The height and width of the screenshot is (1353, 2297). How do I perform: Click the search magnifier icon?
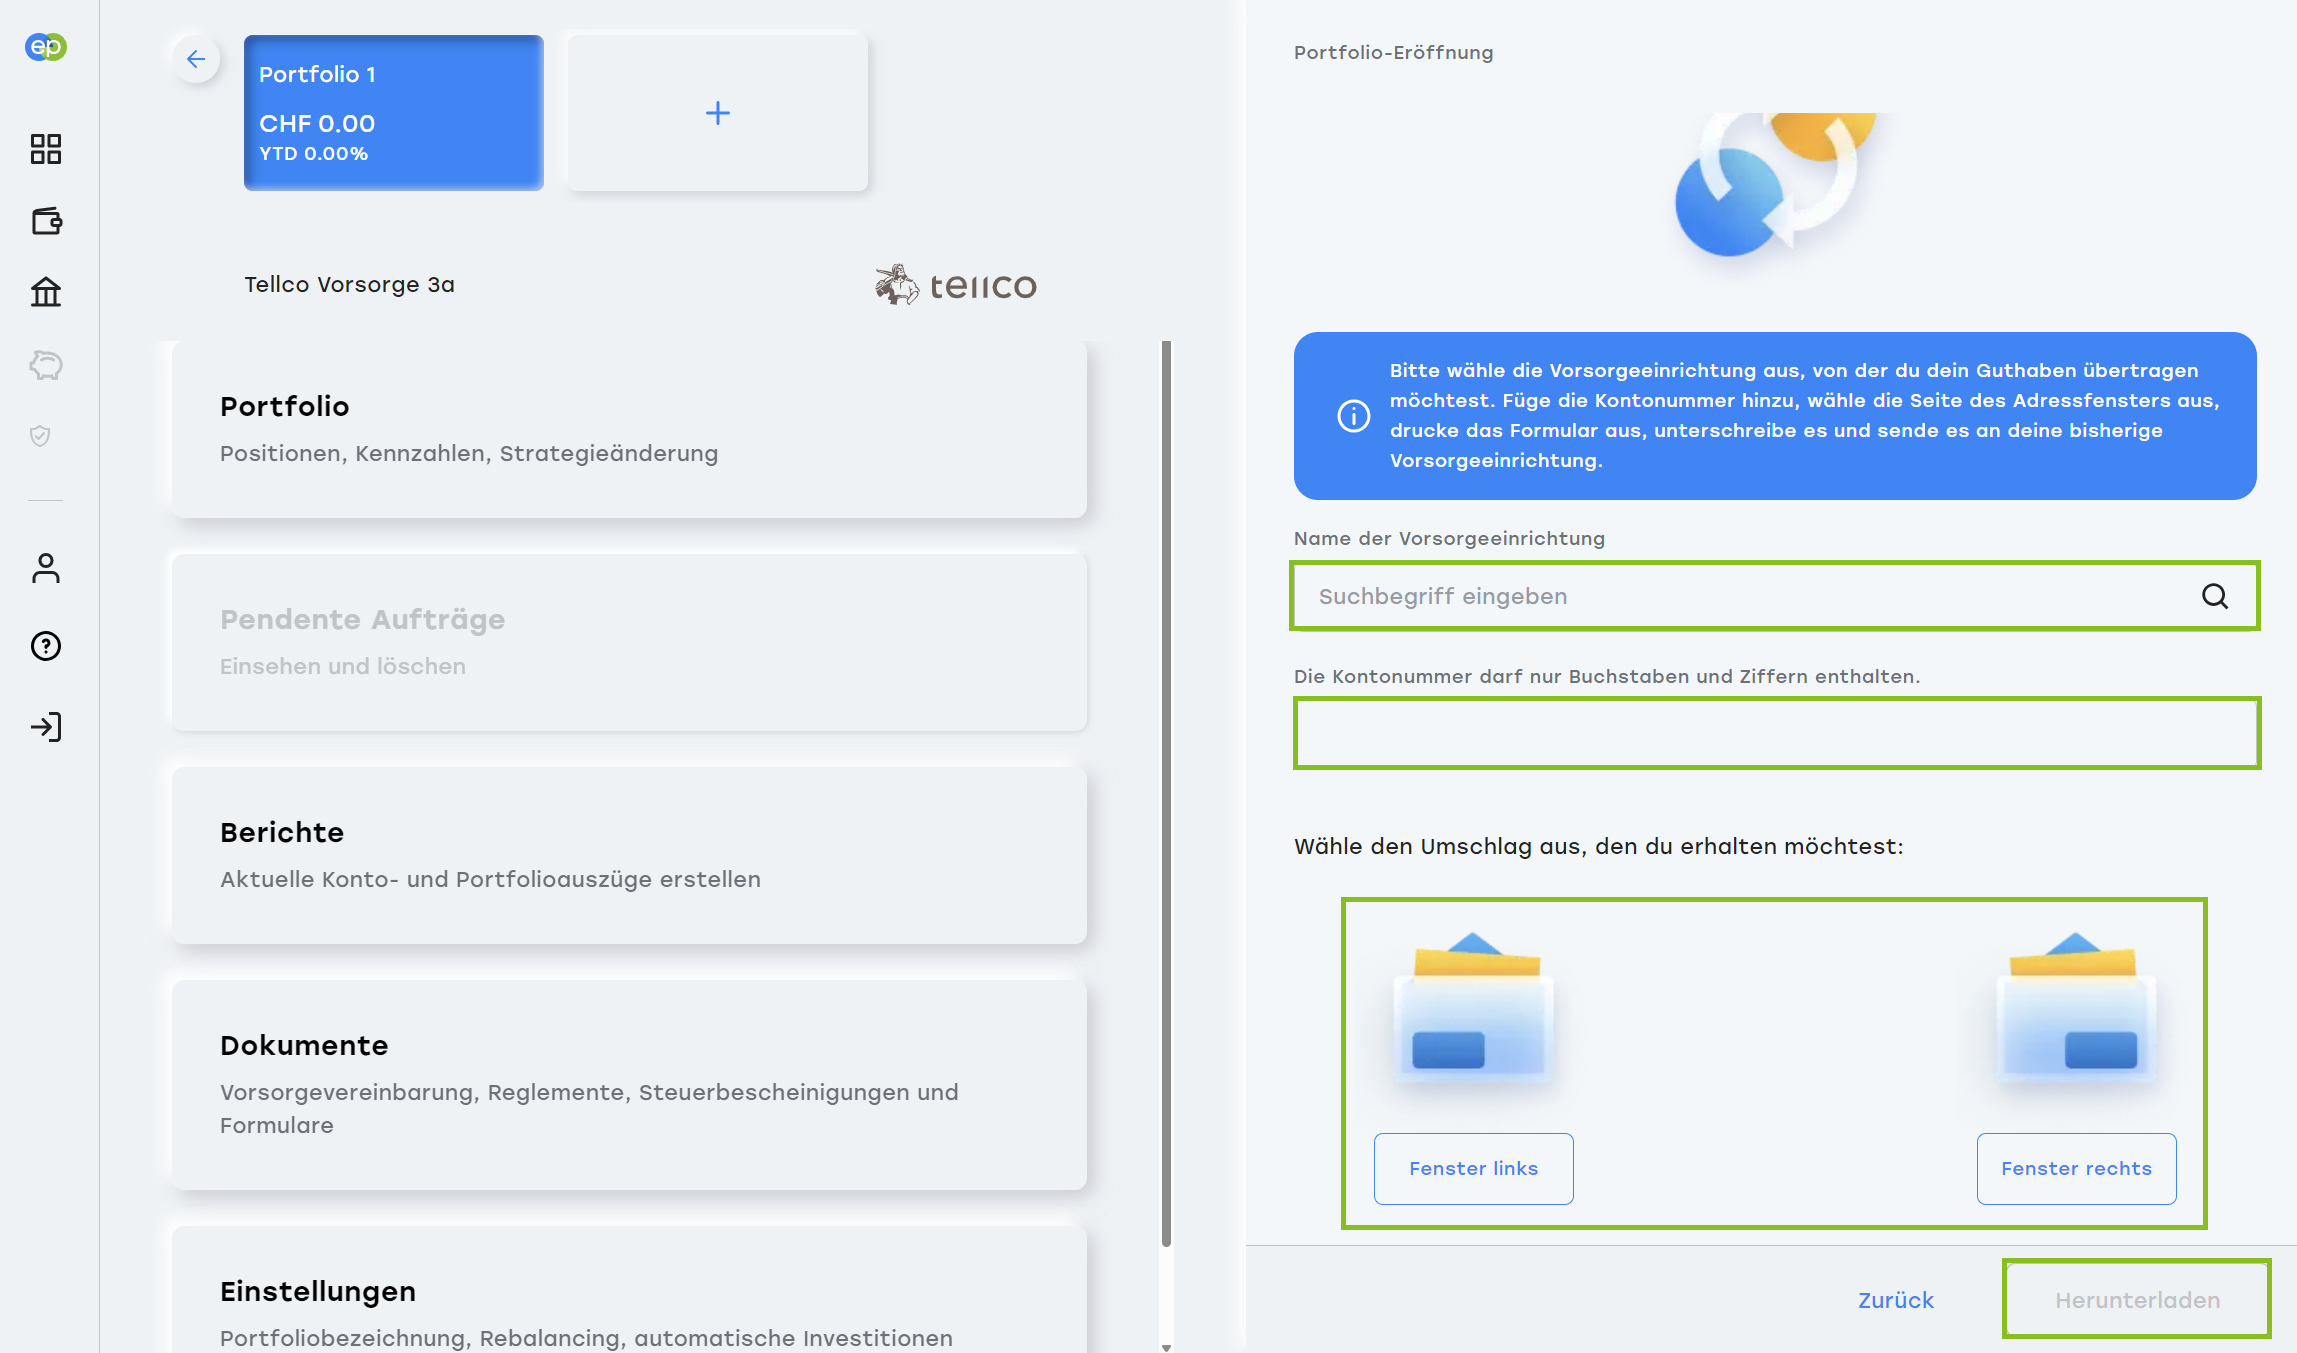pos(2215,596)
